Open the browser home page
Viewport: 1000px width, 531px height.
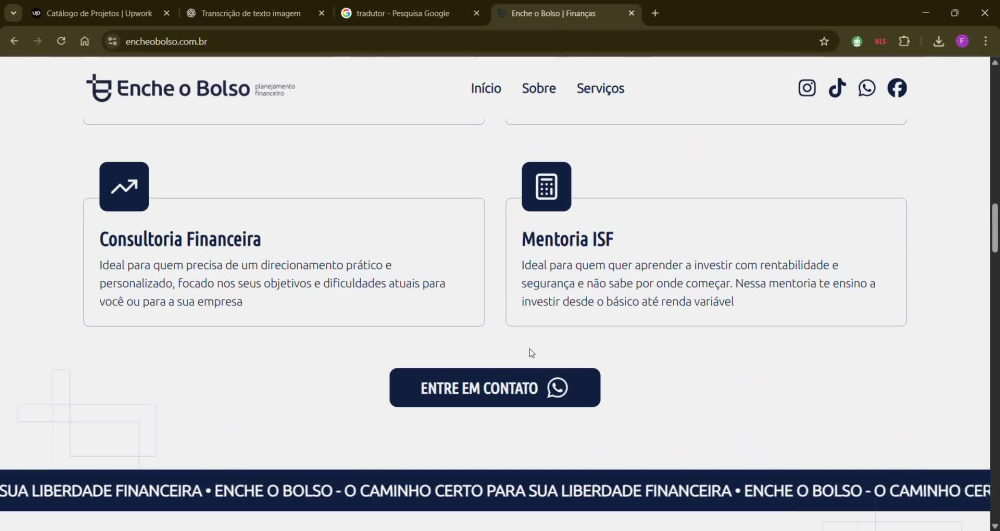[x=85, y=41]
